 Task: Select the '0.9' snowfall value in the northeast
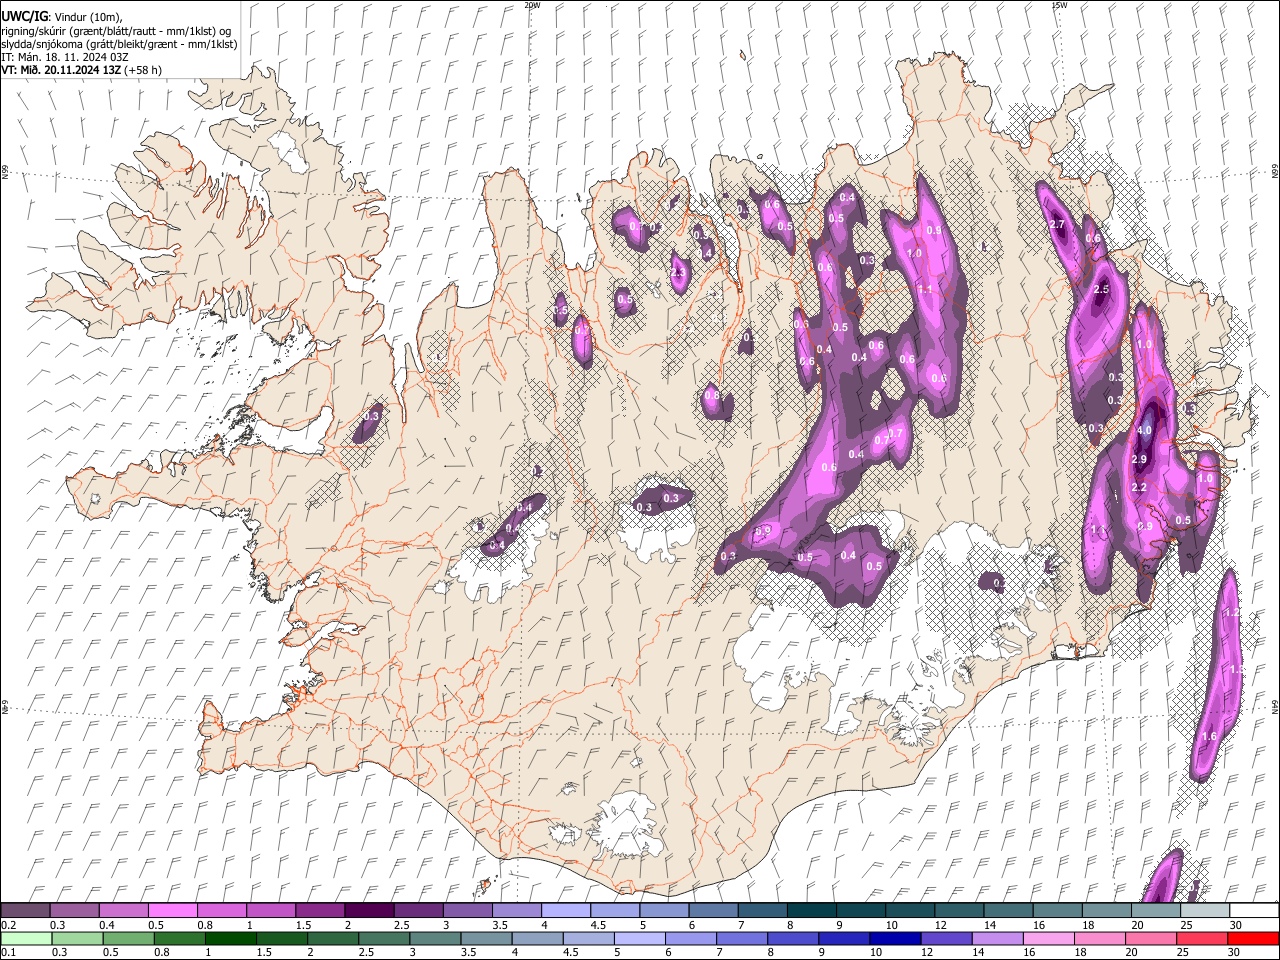pyautogui.click(x=933, y=230)
